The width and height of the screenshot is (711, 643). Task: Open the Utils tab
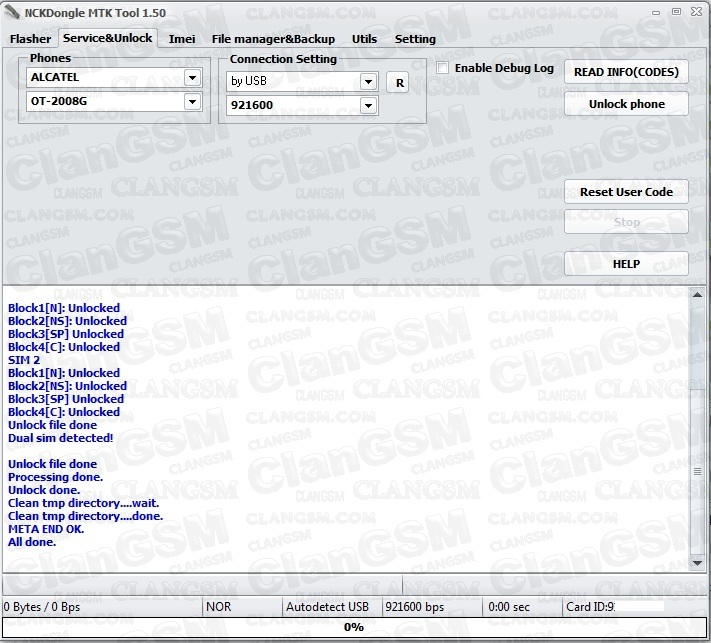coord(364,39)
